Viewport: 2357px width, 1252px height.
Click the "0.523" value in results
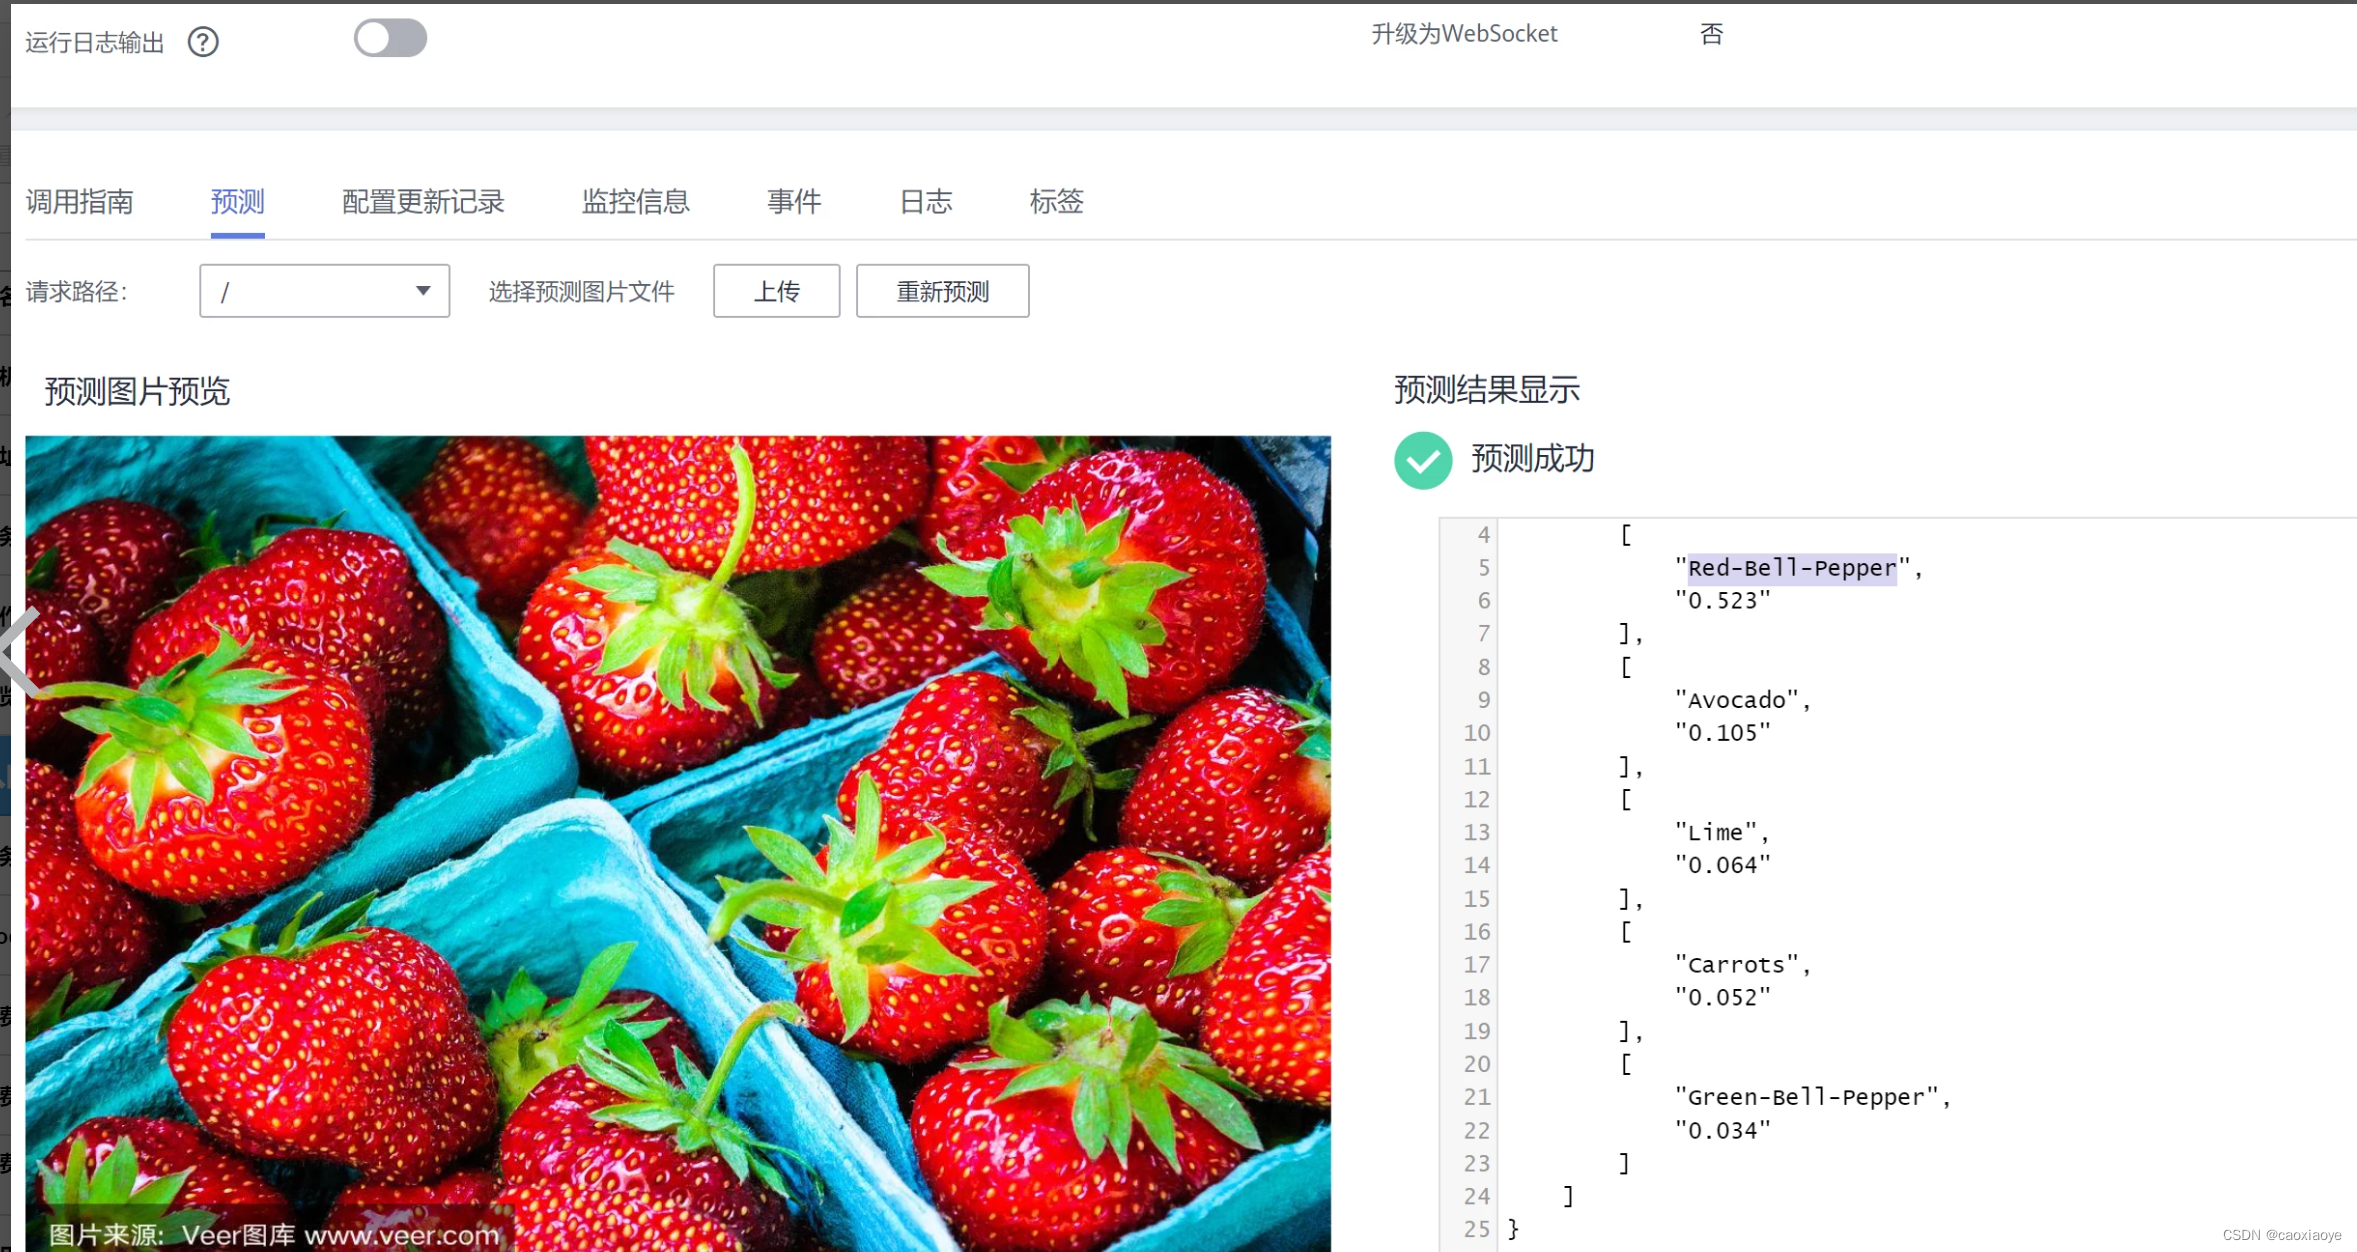[x=1722, y=601]
